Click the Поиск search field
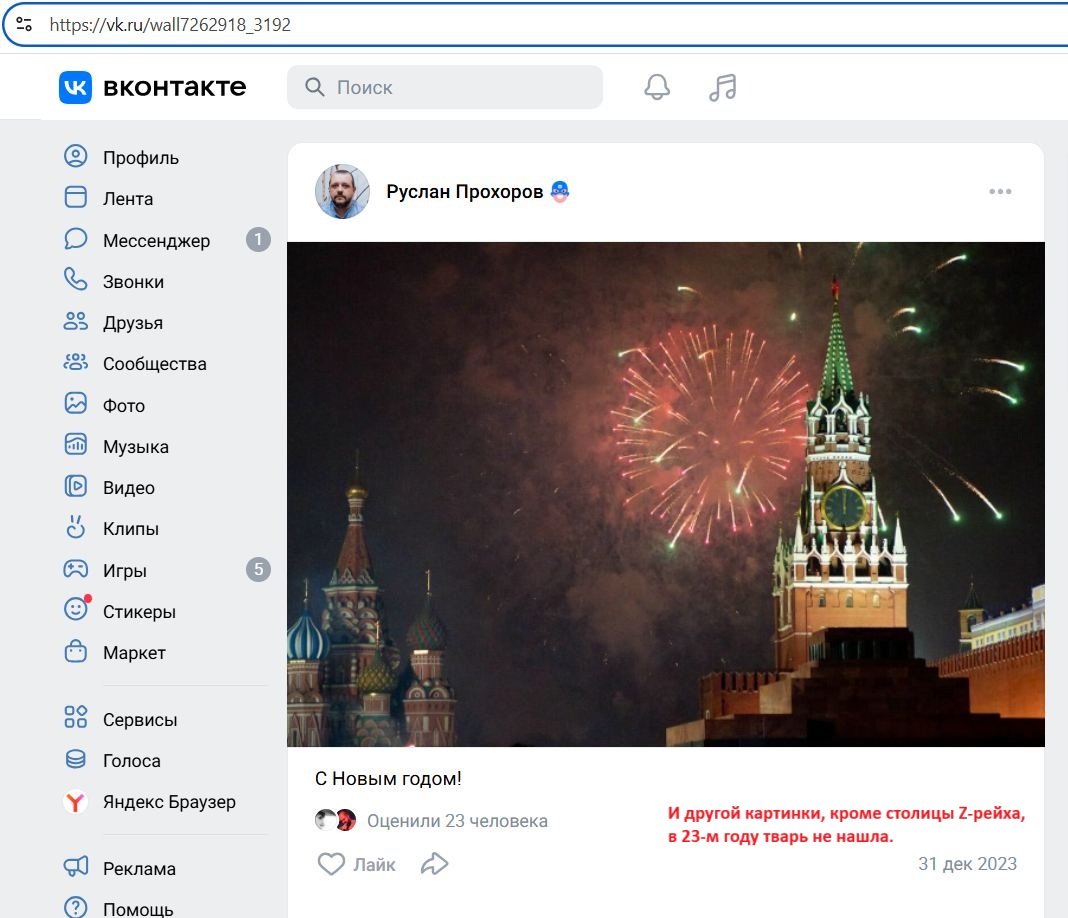Viewport: 1068px width, 918px height. point(445,87)
